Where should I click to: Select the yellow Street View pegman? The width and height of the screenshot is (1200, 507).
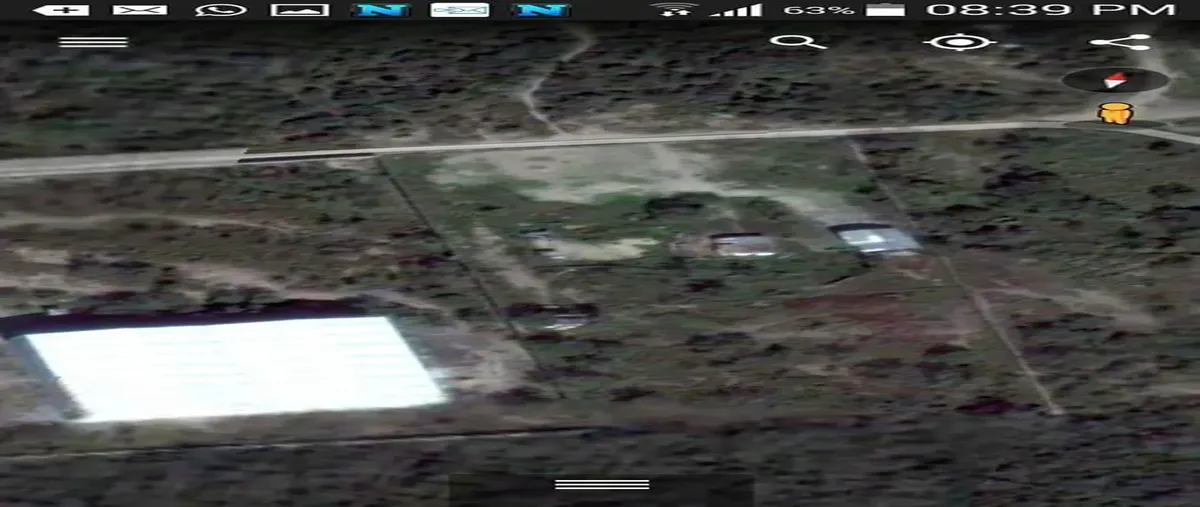tap(1114, 113)
